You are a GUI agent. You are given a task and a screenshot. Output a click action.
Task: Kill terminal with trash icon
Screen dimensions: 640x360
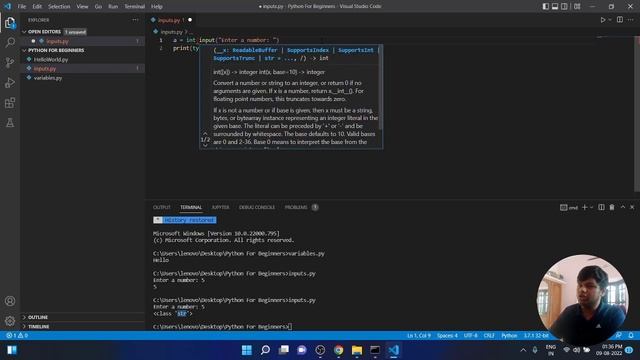click(612, 207)
